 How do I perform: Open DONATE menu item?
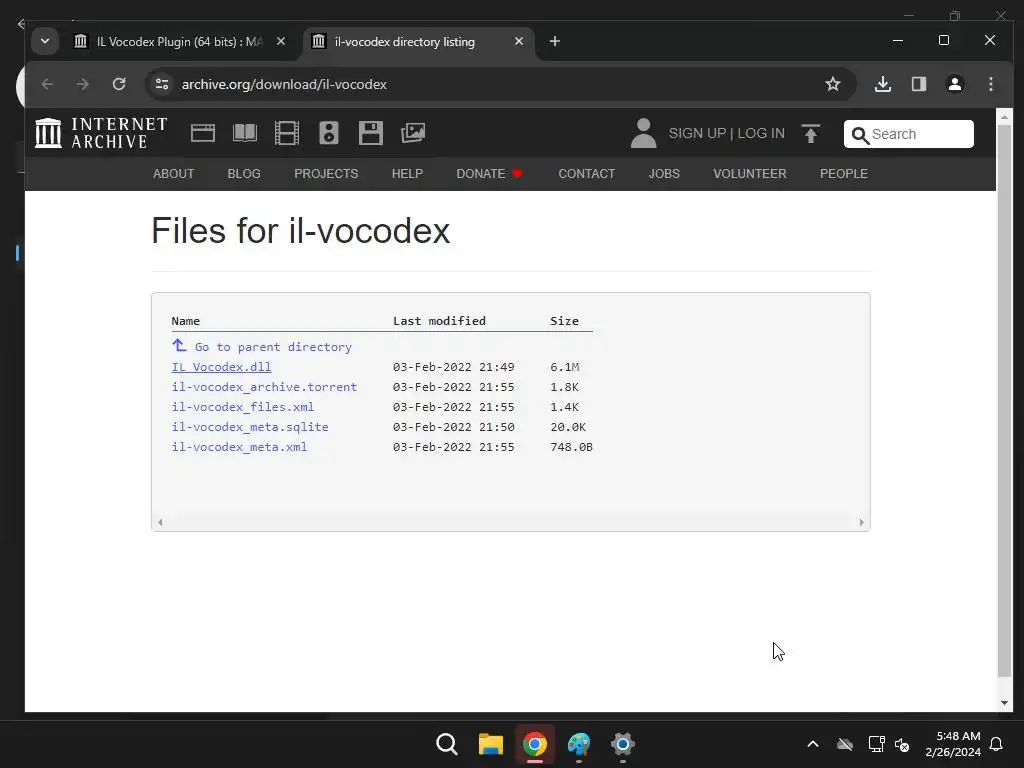point(489,174)
